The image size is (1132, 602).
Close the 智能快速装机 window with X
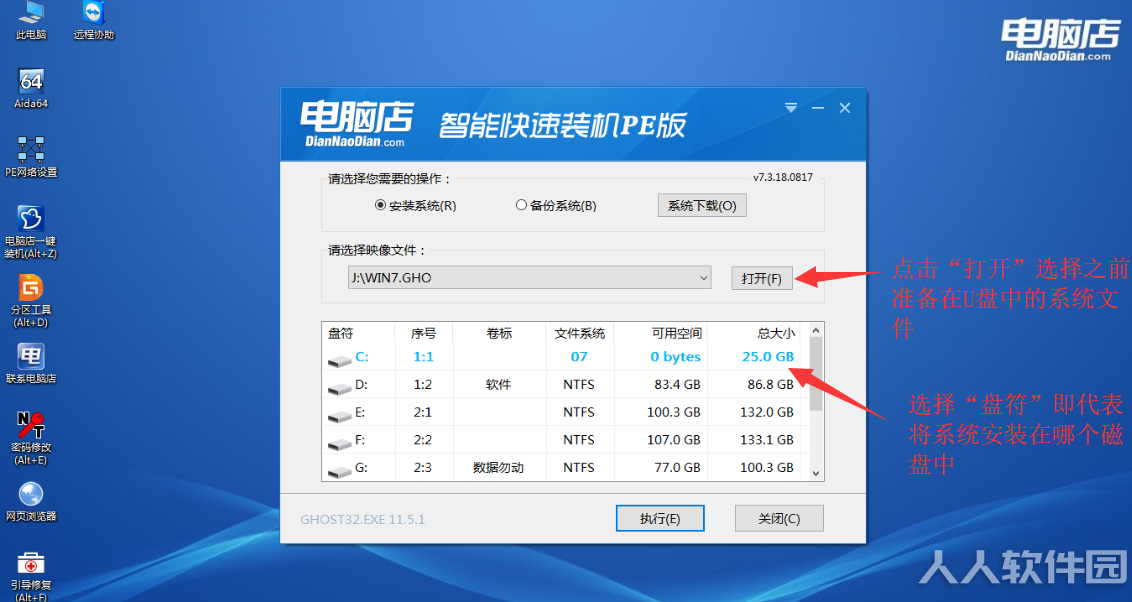[x=845, y=108]
